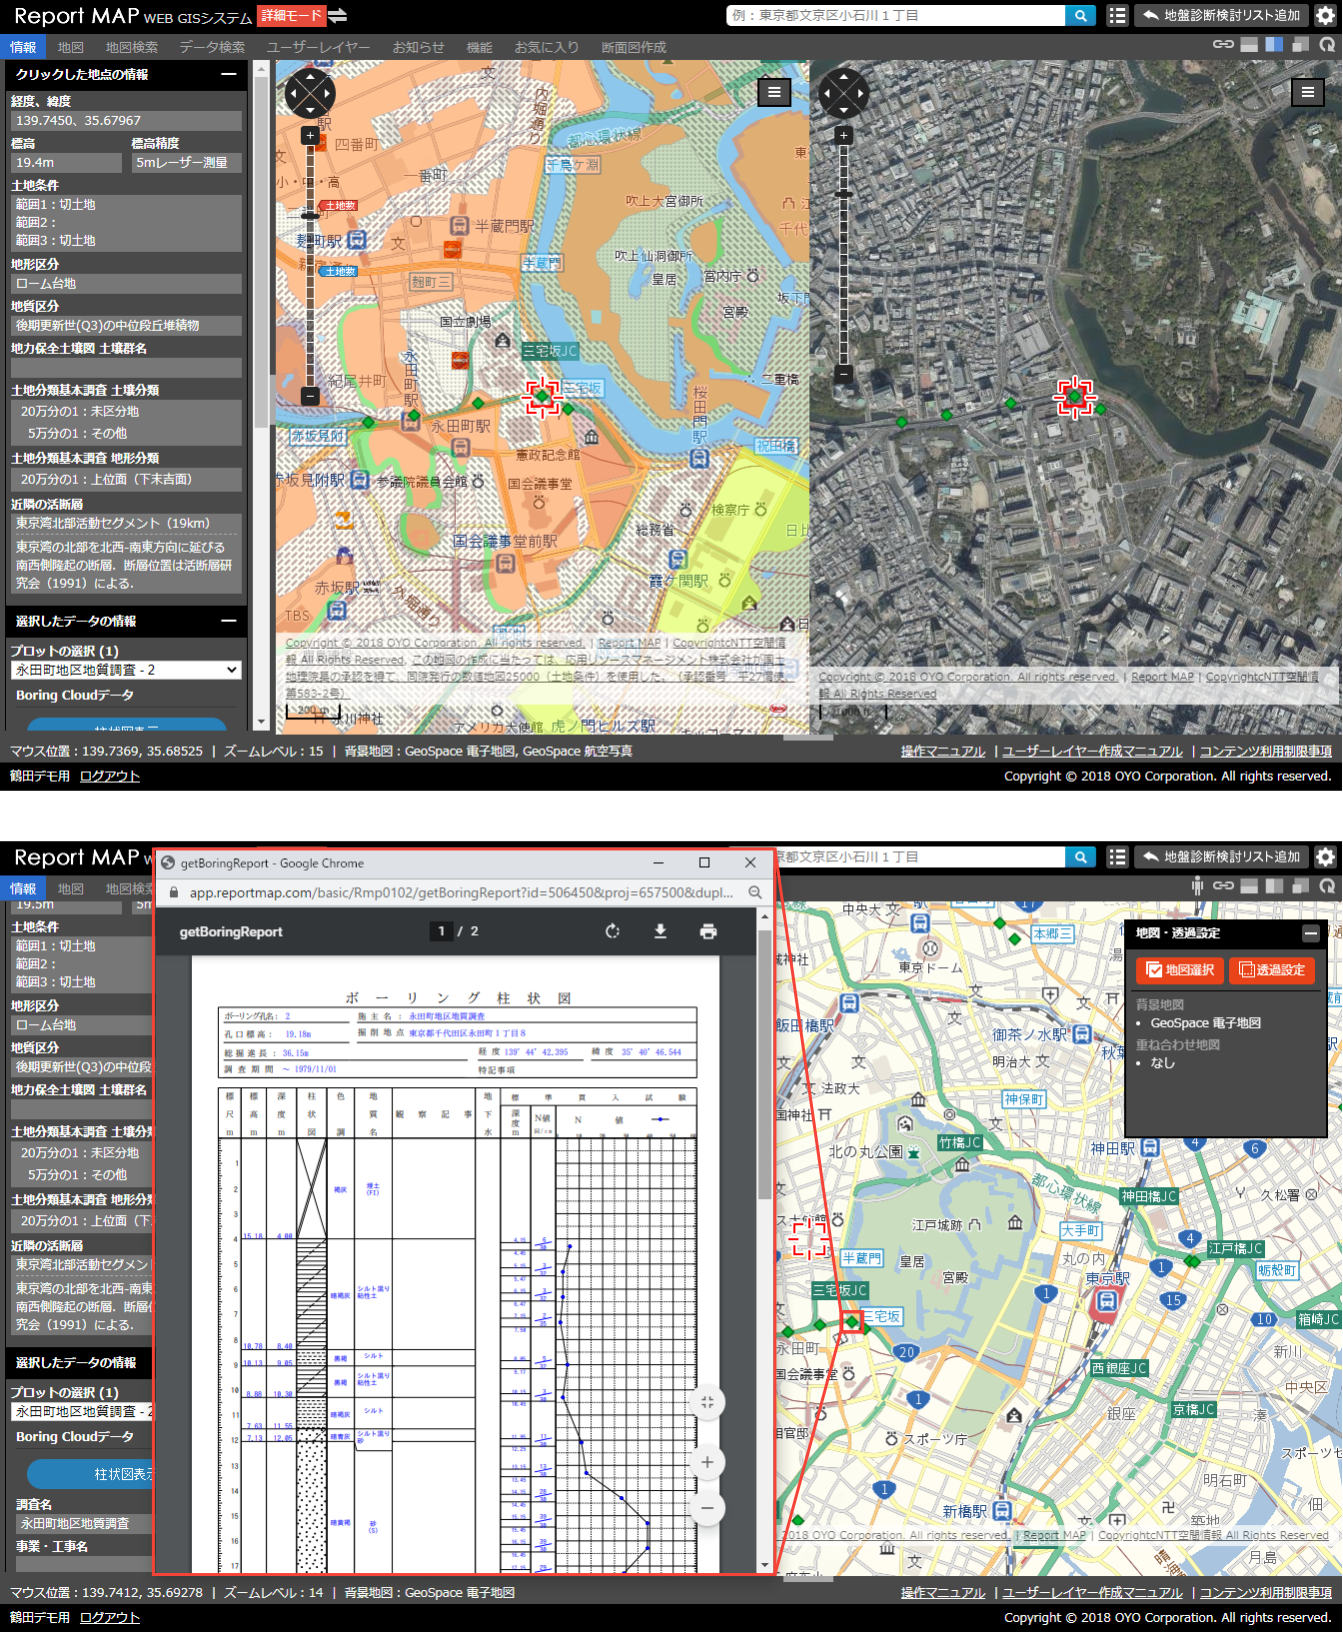This screenshot has height=1633, width=1343.
Task: Click the PDF page number field
Action: tap(441, 931)
